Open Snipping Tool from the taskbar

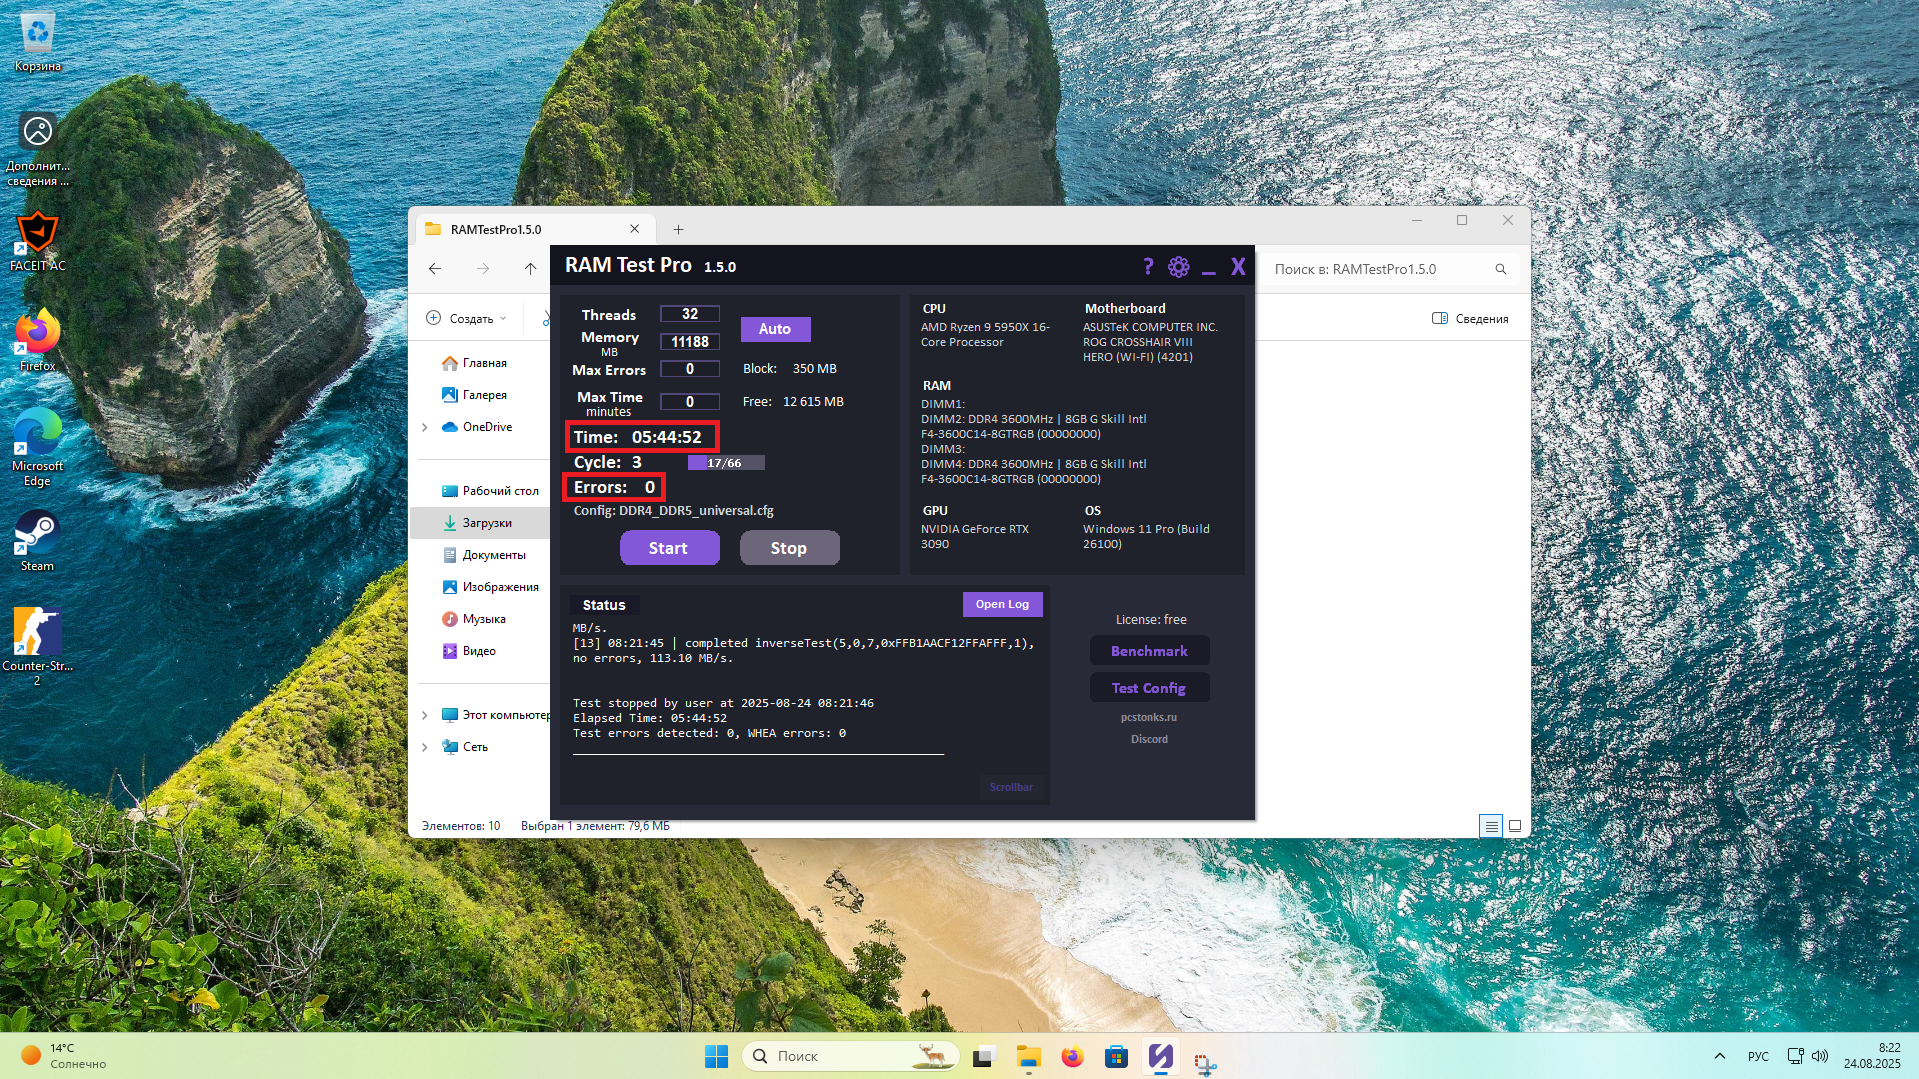pyautogui.click(x=1205, y=1064)
